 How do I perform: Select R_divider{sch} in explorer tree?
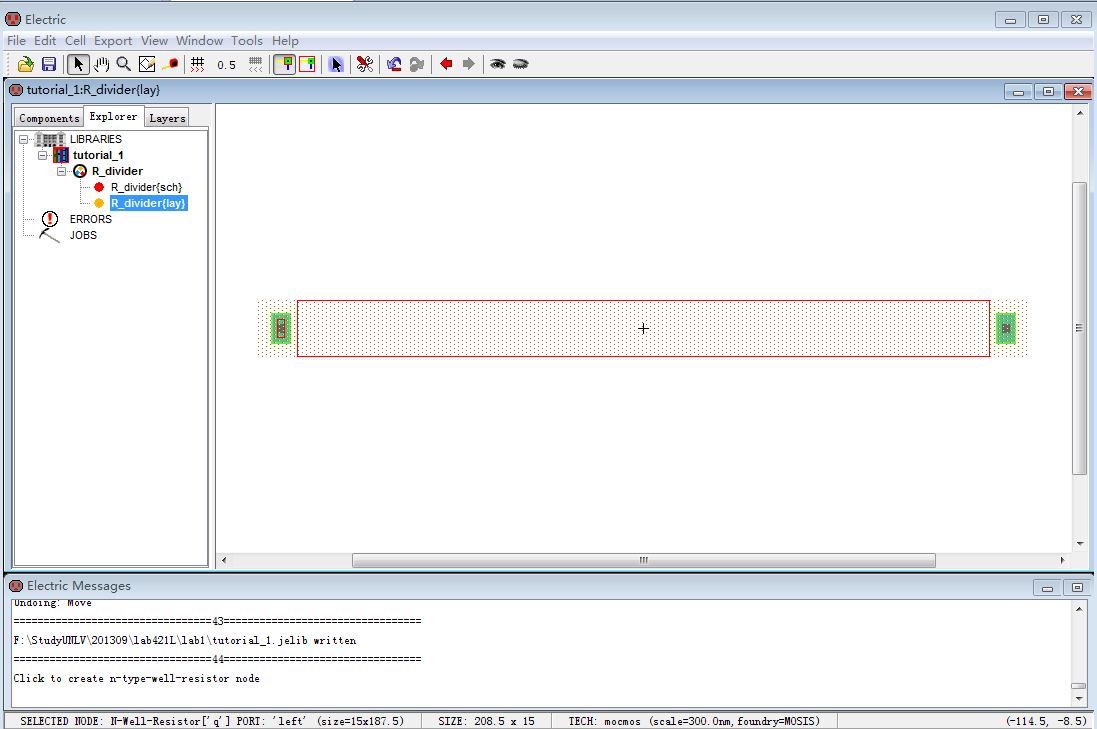click(146, 187)
